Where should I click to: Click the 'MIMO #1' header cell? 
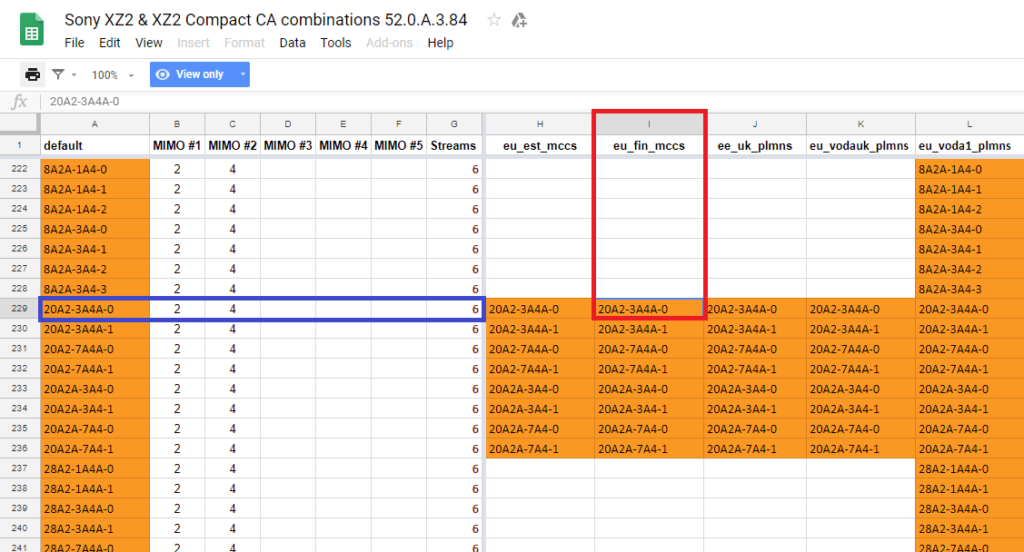click(177, 146)
